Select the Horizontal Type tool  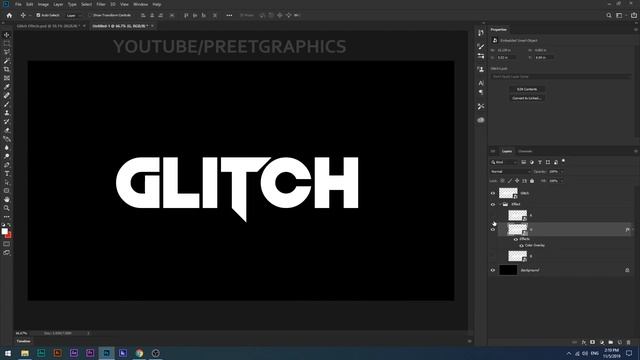point(7,173)
